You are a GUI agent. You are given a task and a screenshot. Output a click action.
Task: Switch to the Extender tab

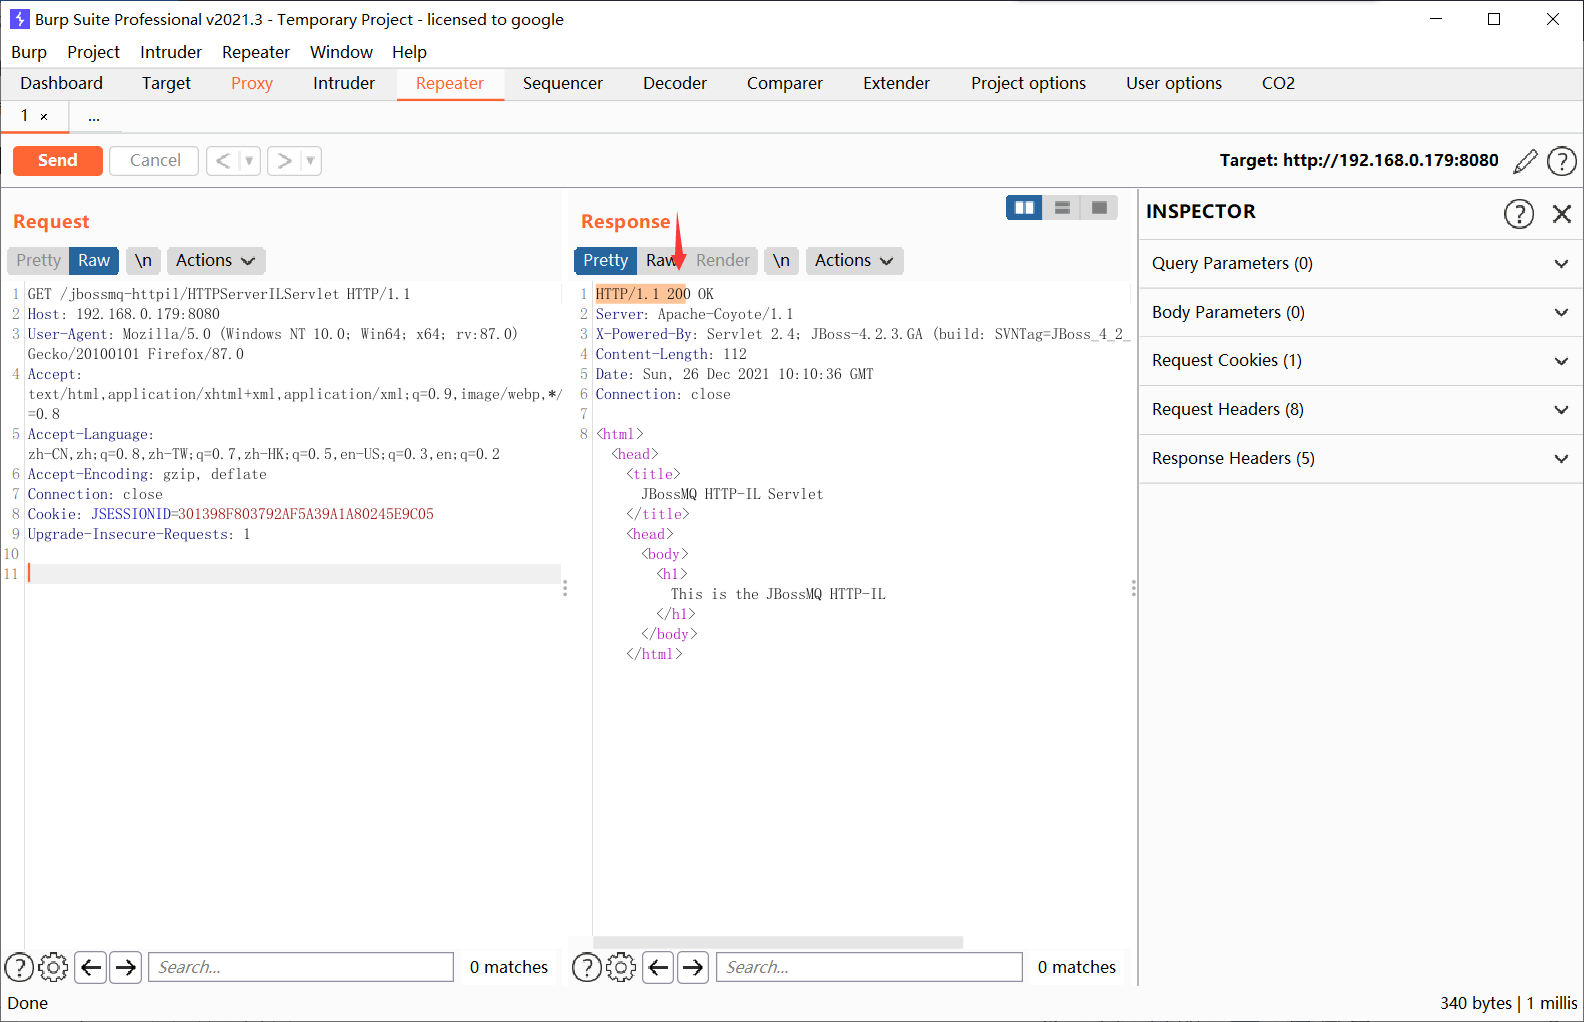coord(897,83)
